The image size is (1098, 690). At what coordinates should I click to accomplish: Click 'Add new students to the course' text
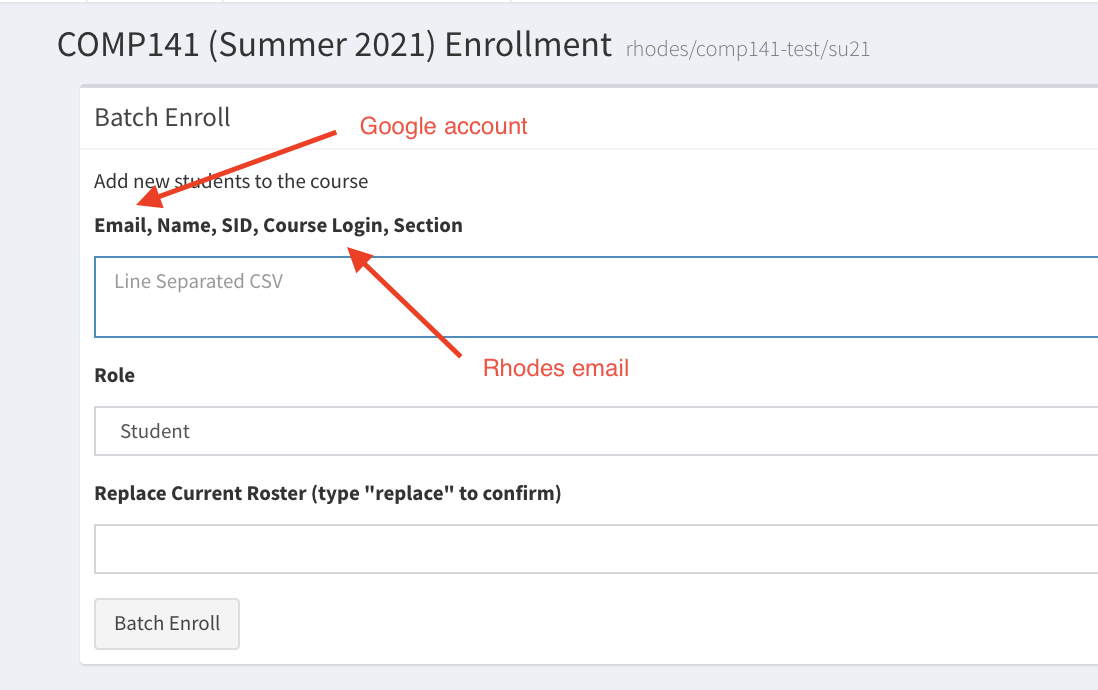coord(231,181)
